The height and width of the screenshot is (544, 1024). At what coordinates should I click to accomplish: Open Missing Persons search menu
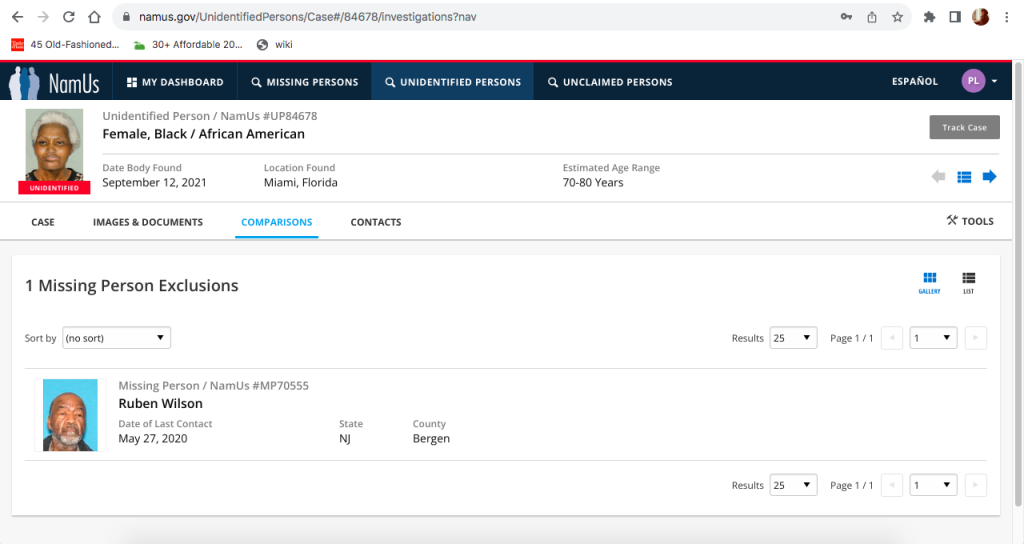click(304, 82)
